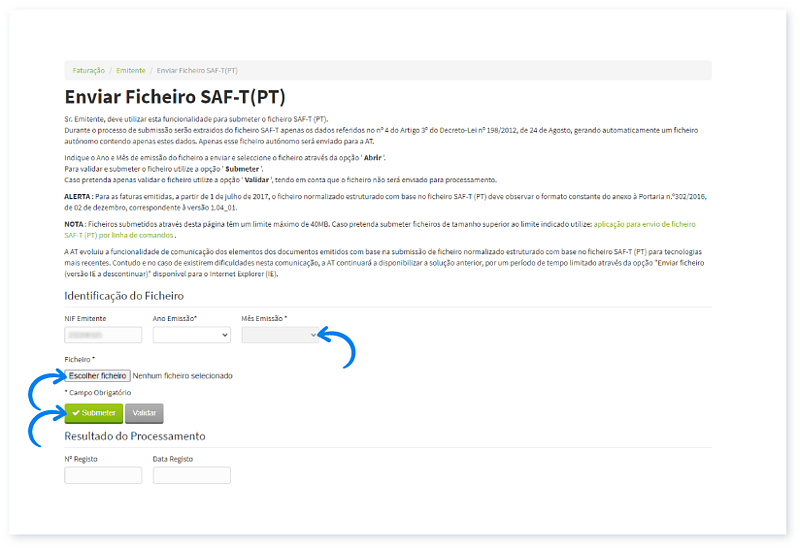The image size is (800, 548).
Task: Click the 'Enviar Ficheiro SAF-T(PT)' page heading
Action: [175, 97]
